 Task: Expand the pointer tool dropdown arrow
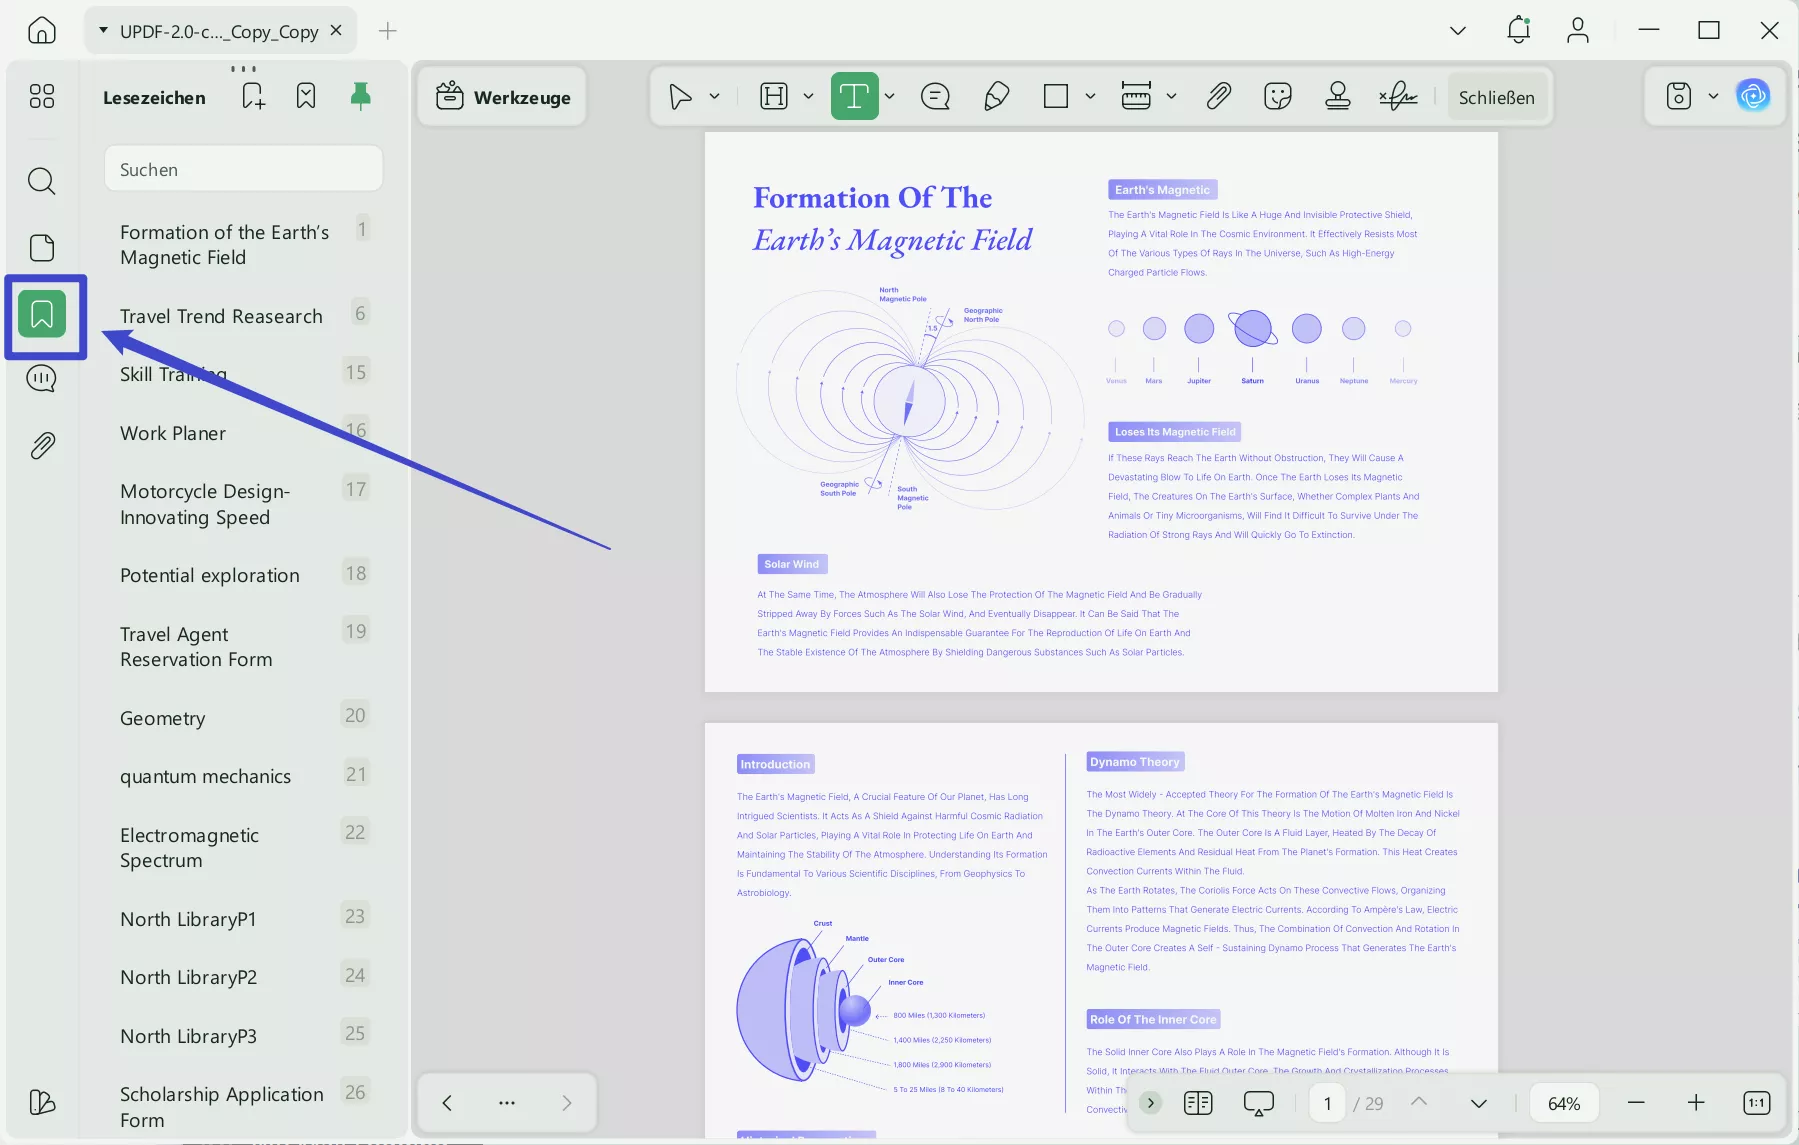pyautogui.click(x=714, y=97)
